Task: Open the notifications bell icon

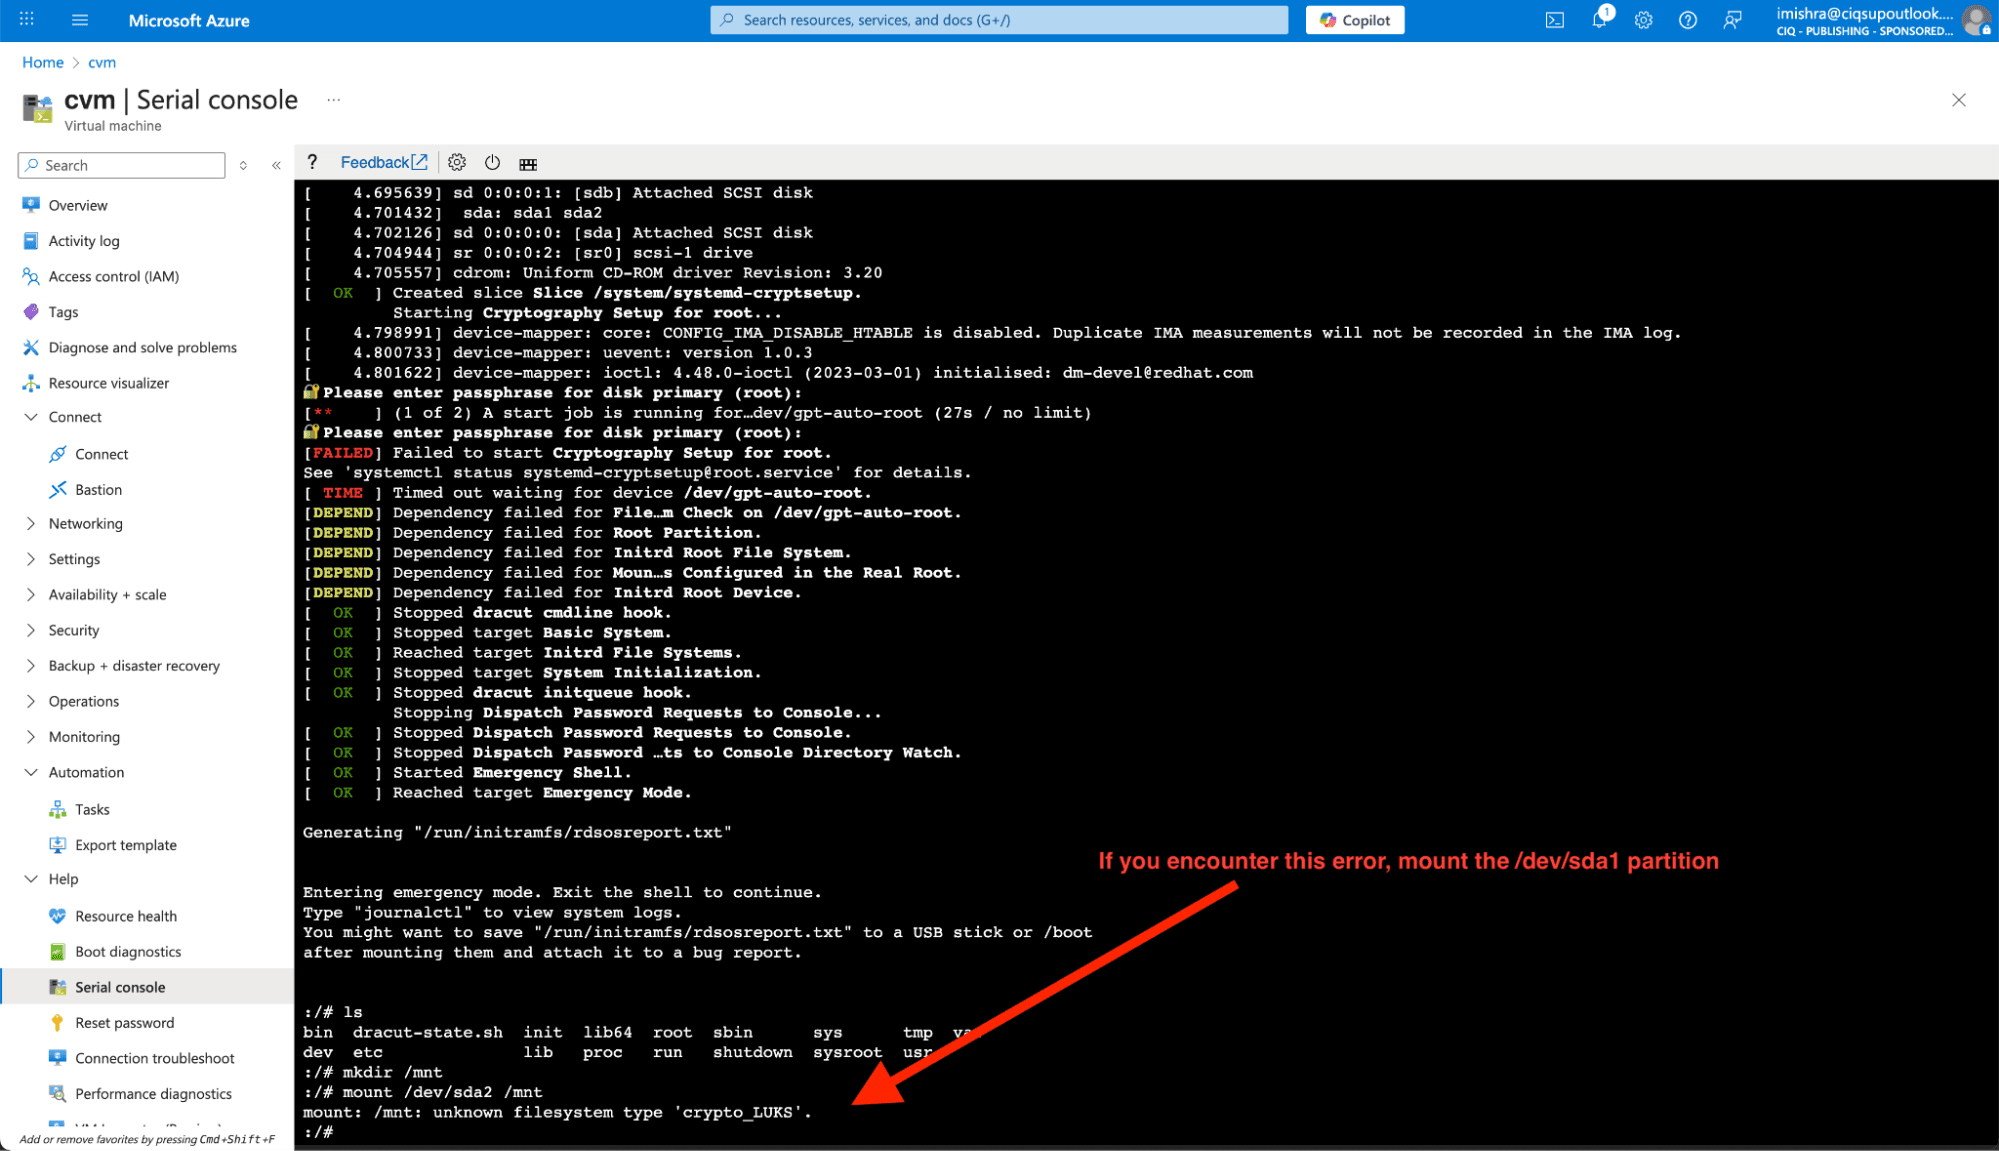Action: pos(1599,20)
